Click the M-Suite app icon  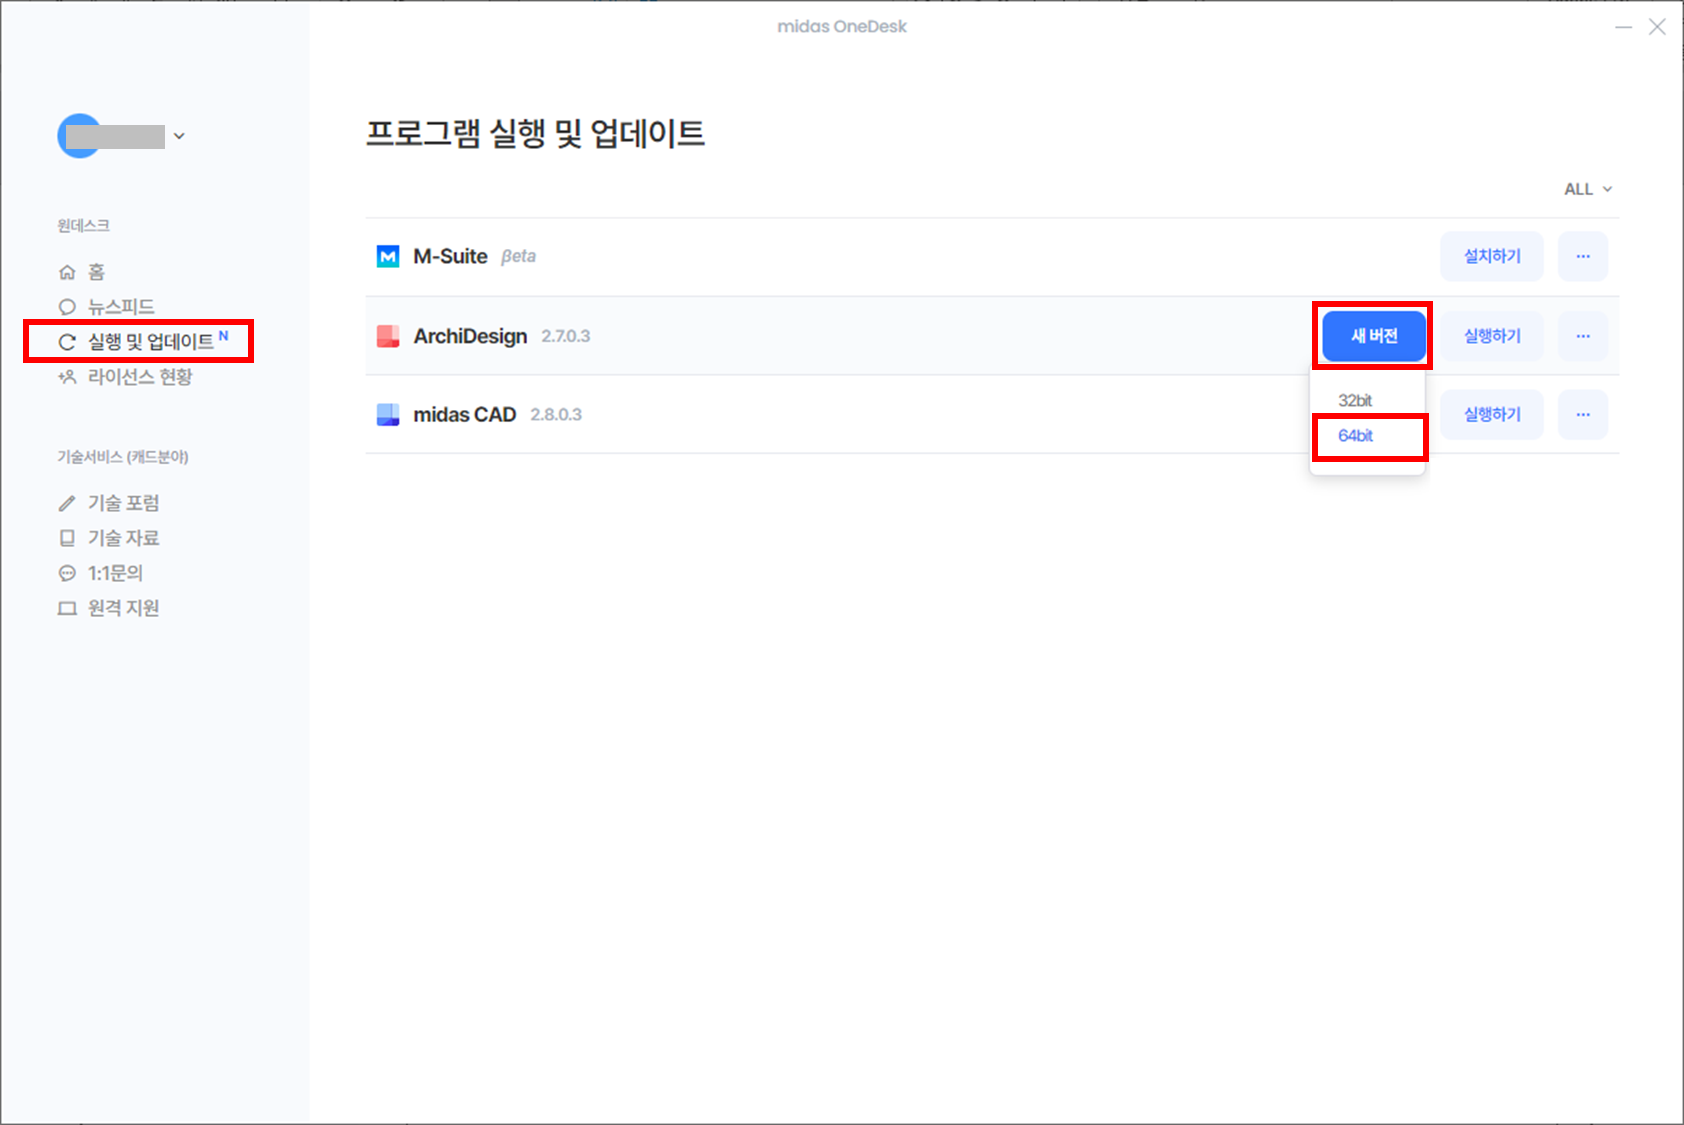(x=388, y=257)
